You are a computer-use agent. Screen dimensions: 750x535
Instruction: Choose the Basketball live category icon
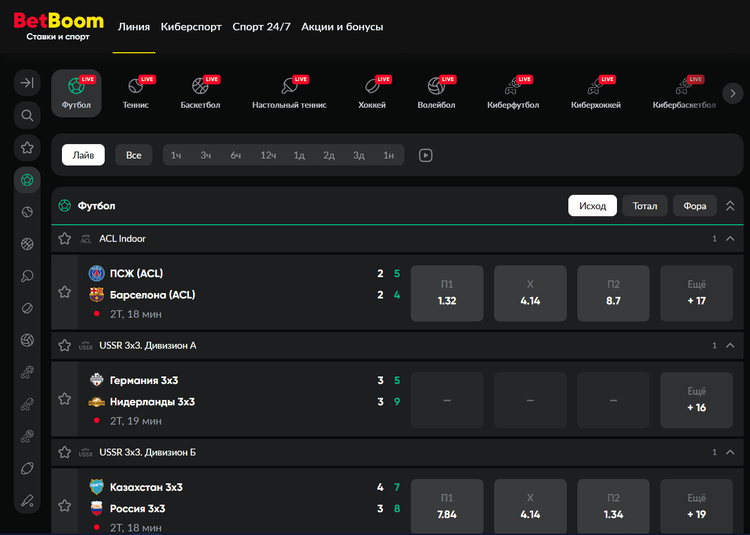(x=200, y=92)
